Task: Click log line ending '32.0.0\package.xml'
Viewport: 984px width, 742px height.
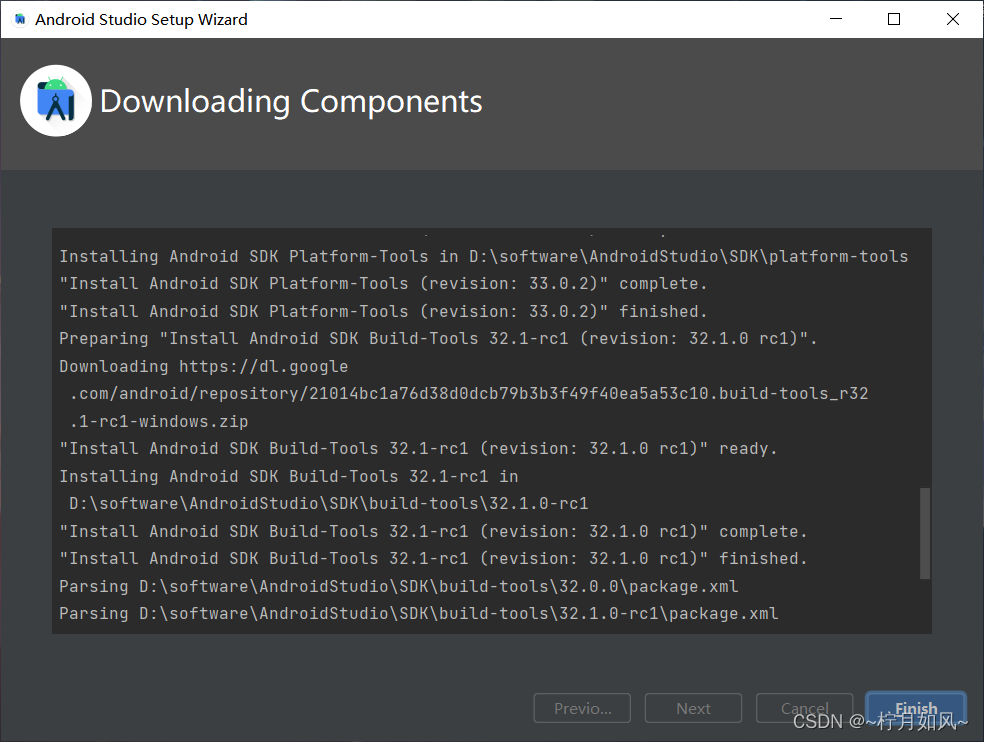Action: tap(398, 586)
